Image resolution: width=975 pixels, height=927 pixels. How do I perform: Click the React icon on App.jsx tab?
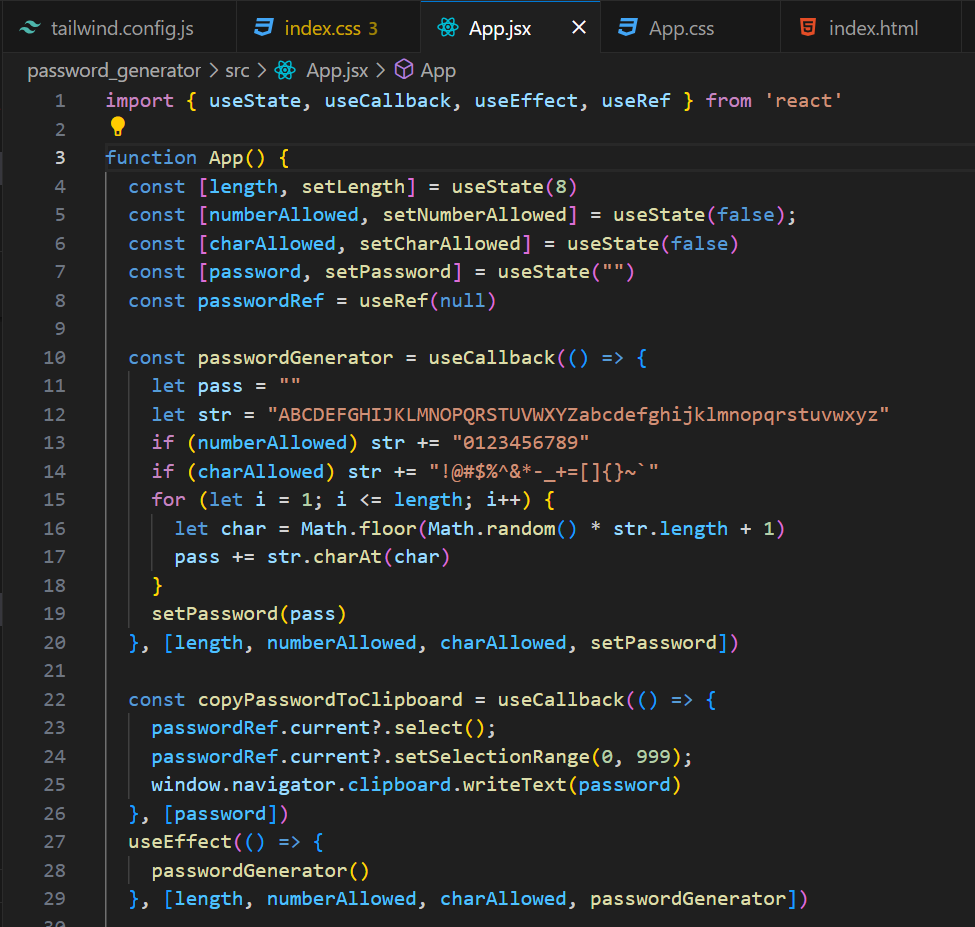[x=448, y=28]
